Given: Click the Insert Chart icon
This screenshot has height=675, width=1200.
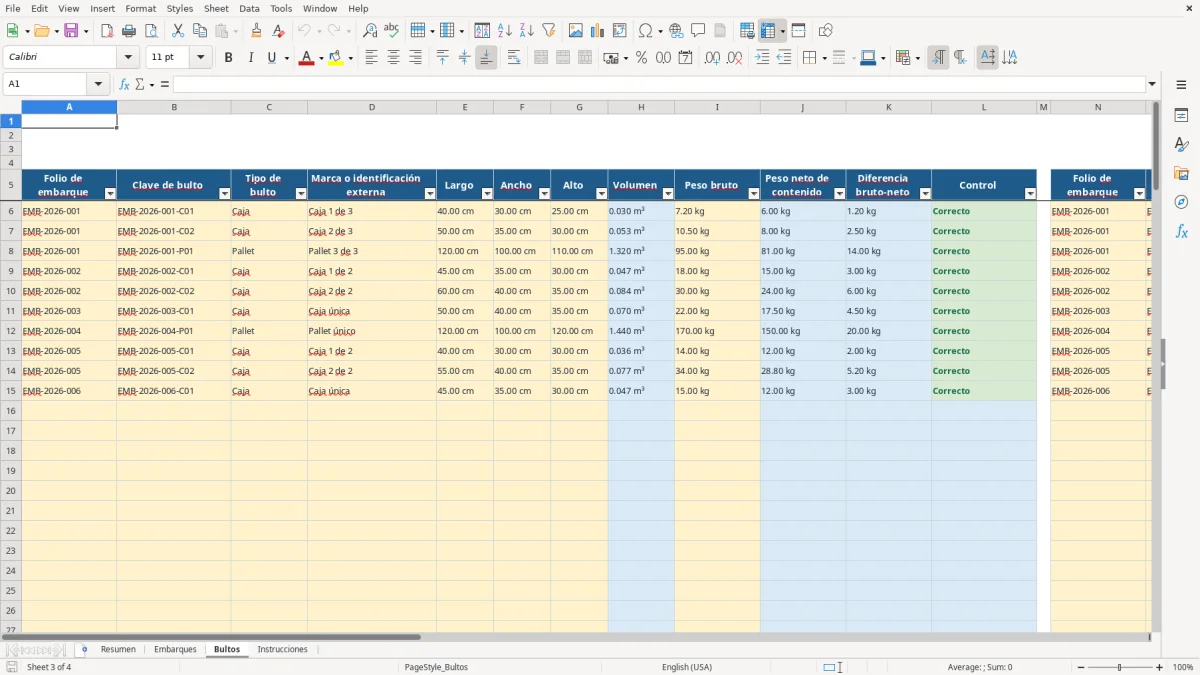Looking at the screenshot, I should pyautogui.click(x=598, y=31).
